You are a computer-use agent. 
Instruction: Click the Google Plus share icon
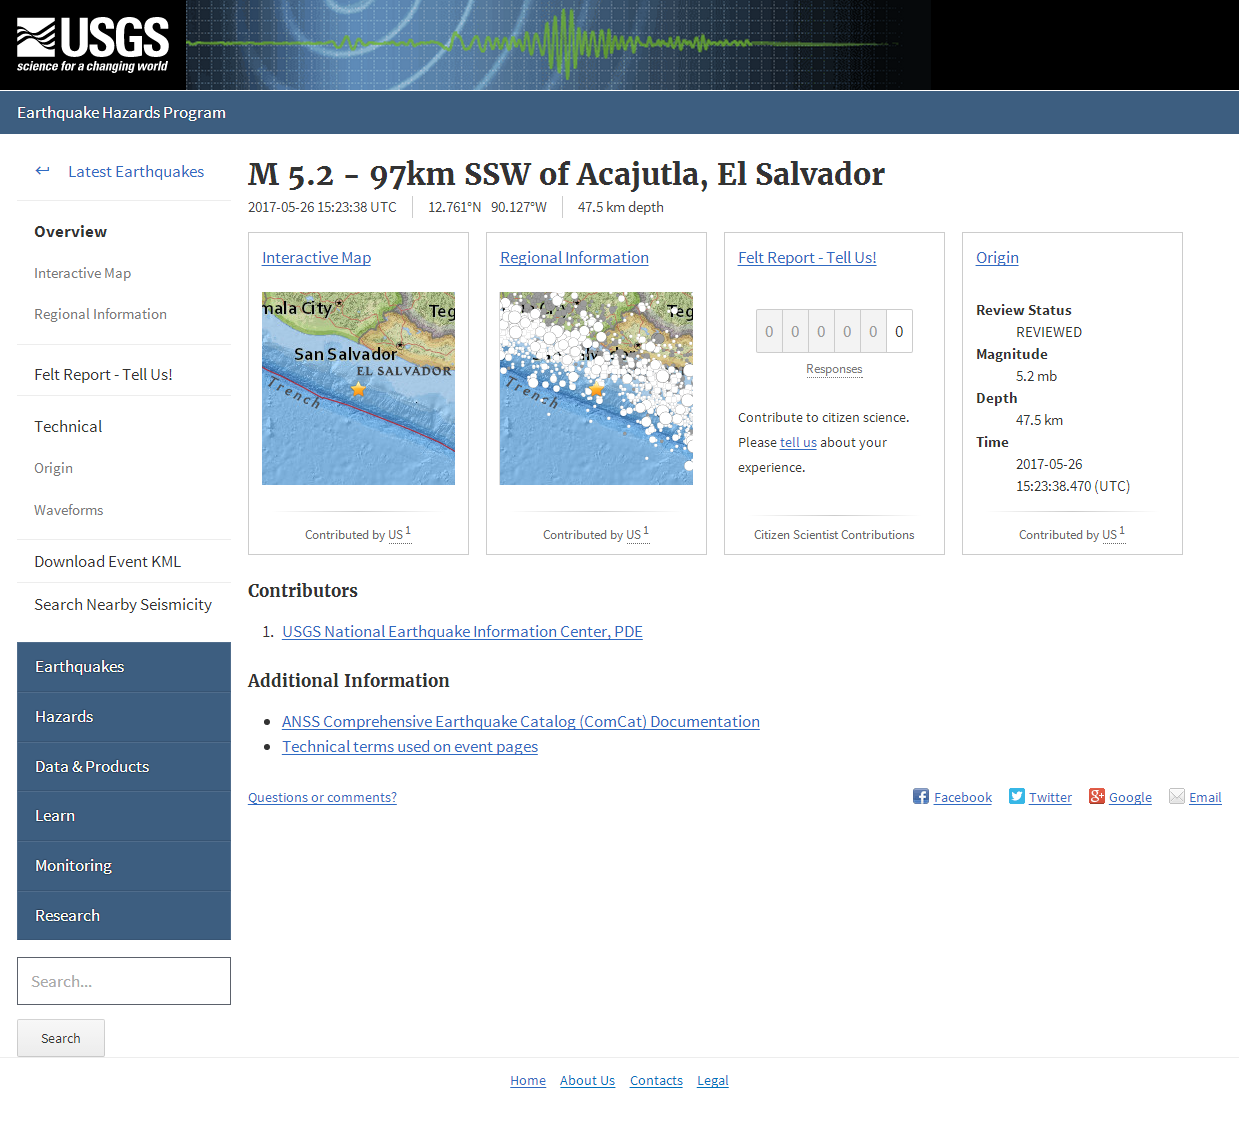[x=1097, y=796]
